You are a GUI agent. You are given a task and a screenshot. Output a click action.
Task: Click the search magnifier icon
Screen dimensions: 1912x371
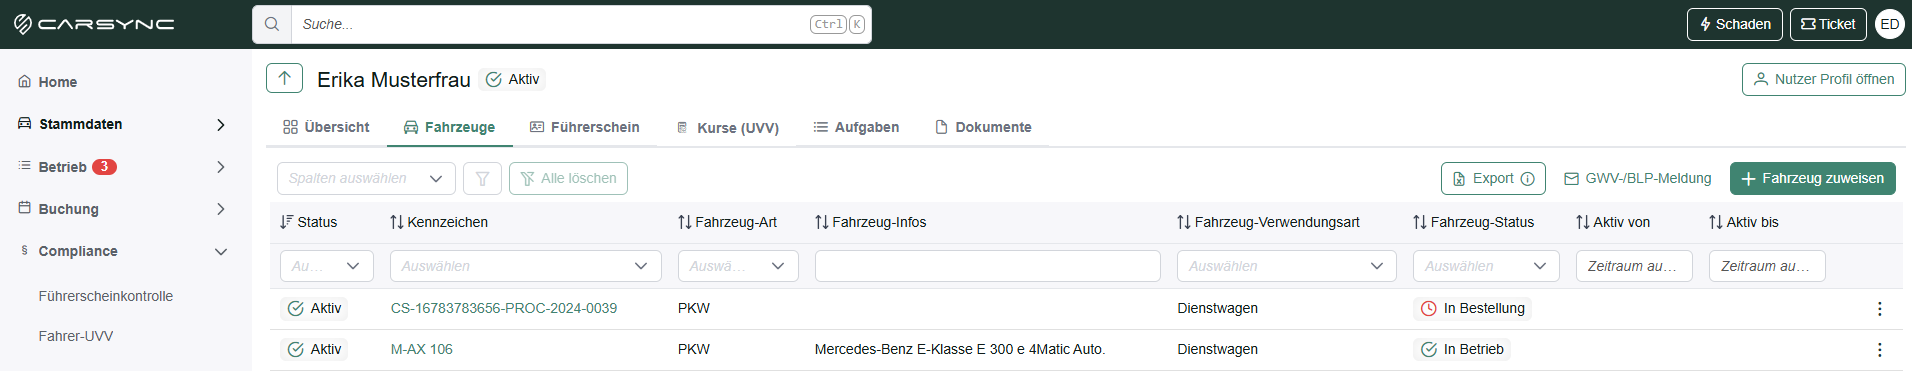pos(272,24)
